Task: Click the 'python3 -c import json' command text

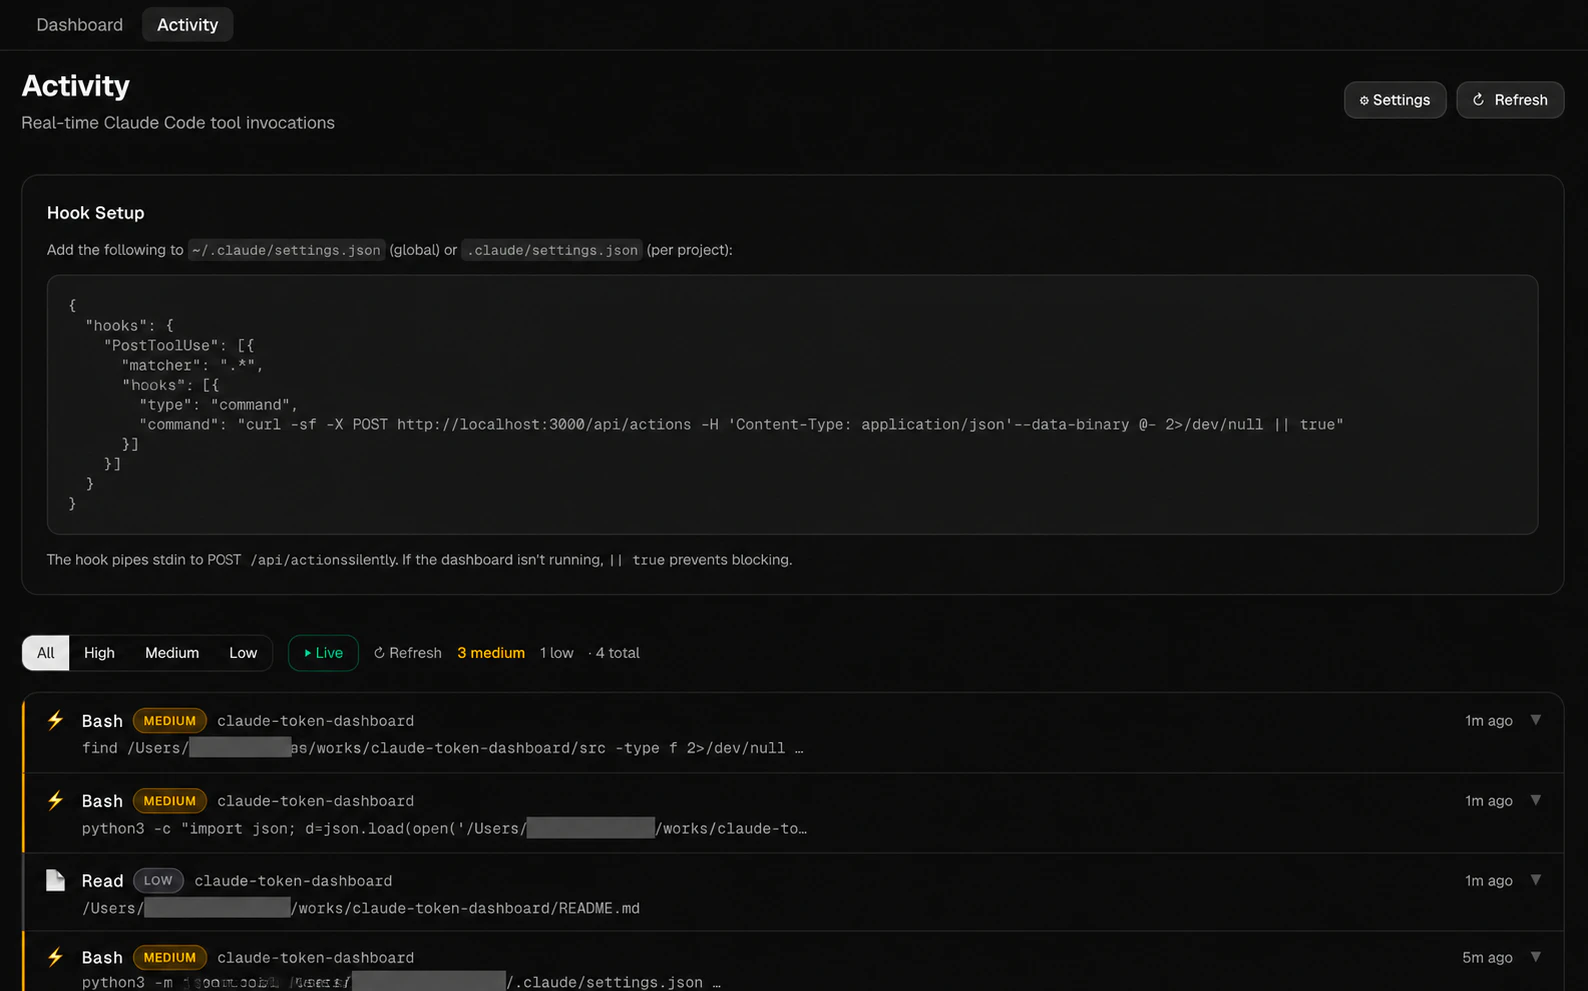Action: pyautogui.click(x=444, y=828)
